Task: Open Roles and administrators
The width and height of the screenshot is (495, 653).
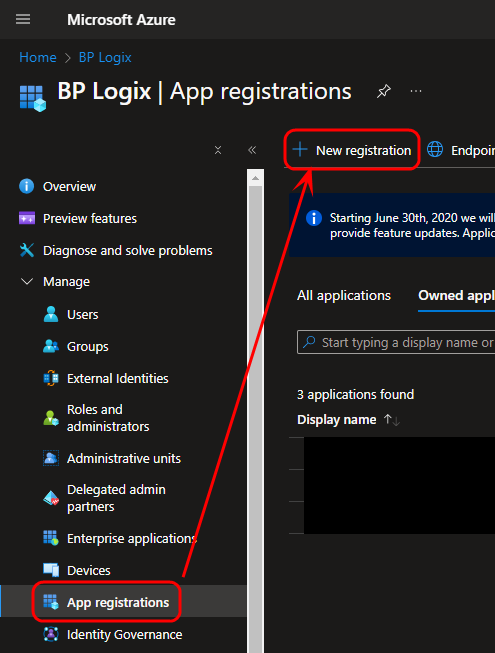Action: click(108, 418)
